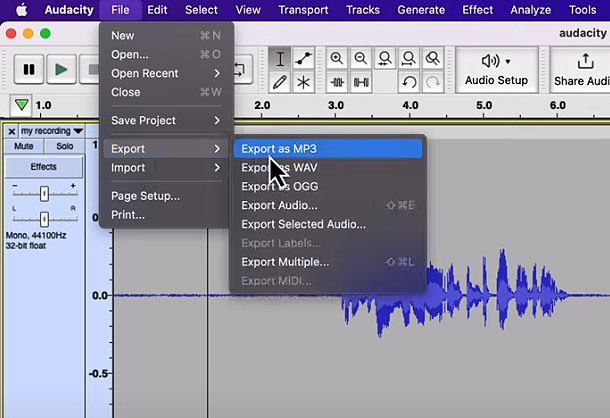This screenshot has width=610, height=418.
Task: Select Export as MP3
Action: [x=328, y=149]
